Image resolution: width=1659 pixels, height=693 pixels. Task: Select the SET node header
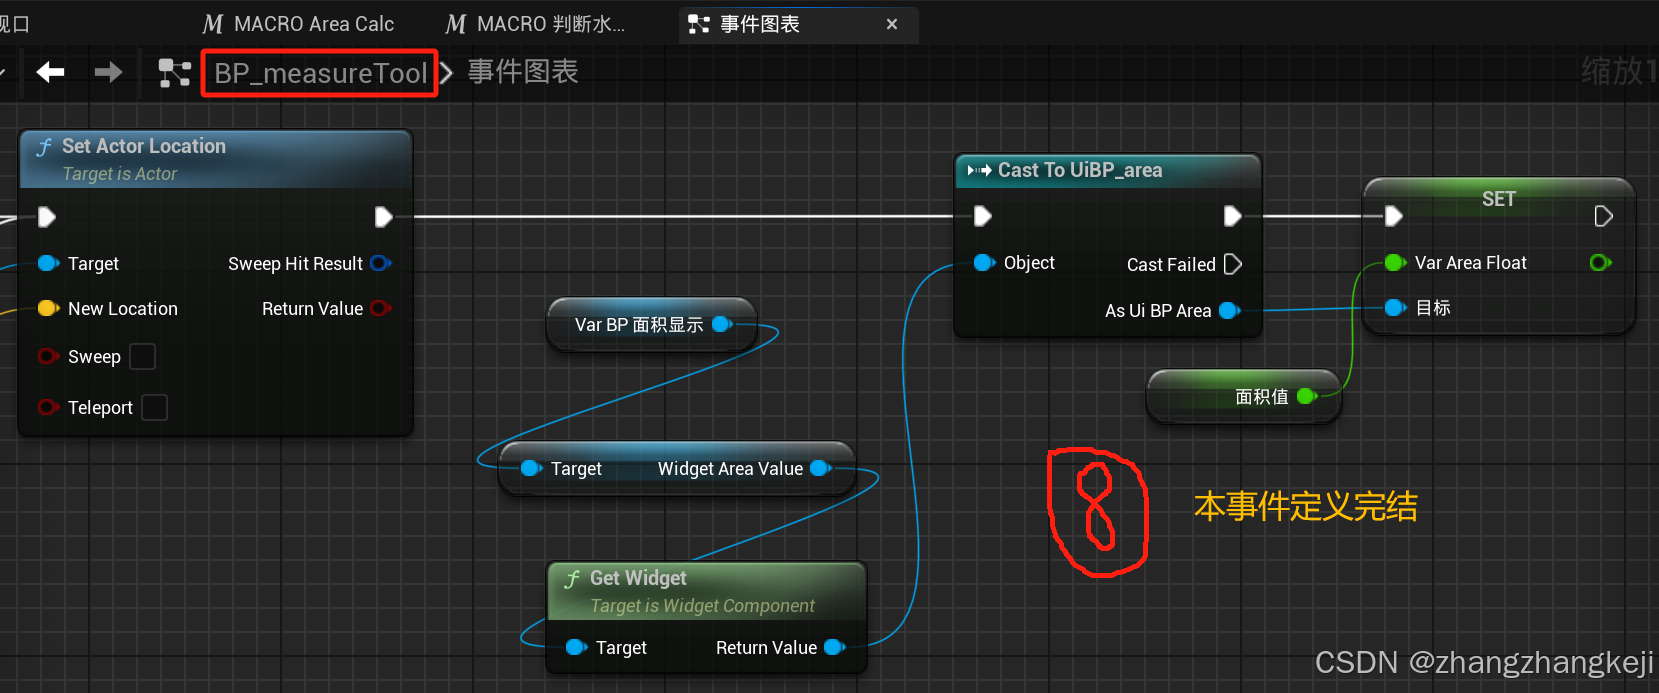(x=1498, y=199)
